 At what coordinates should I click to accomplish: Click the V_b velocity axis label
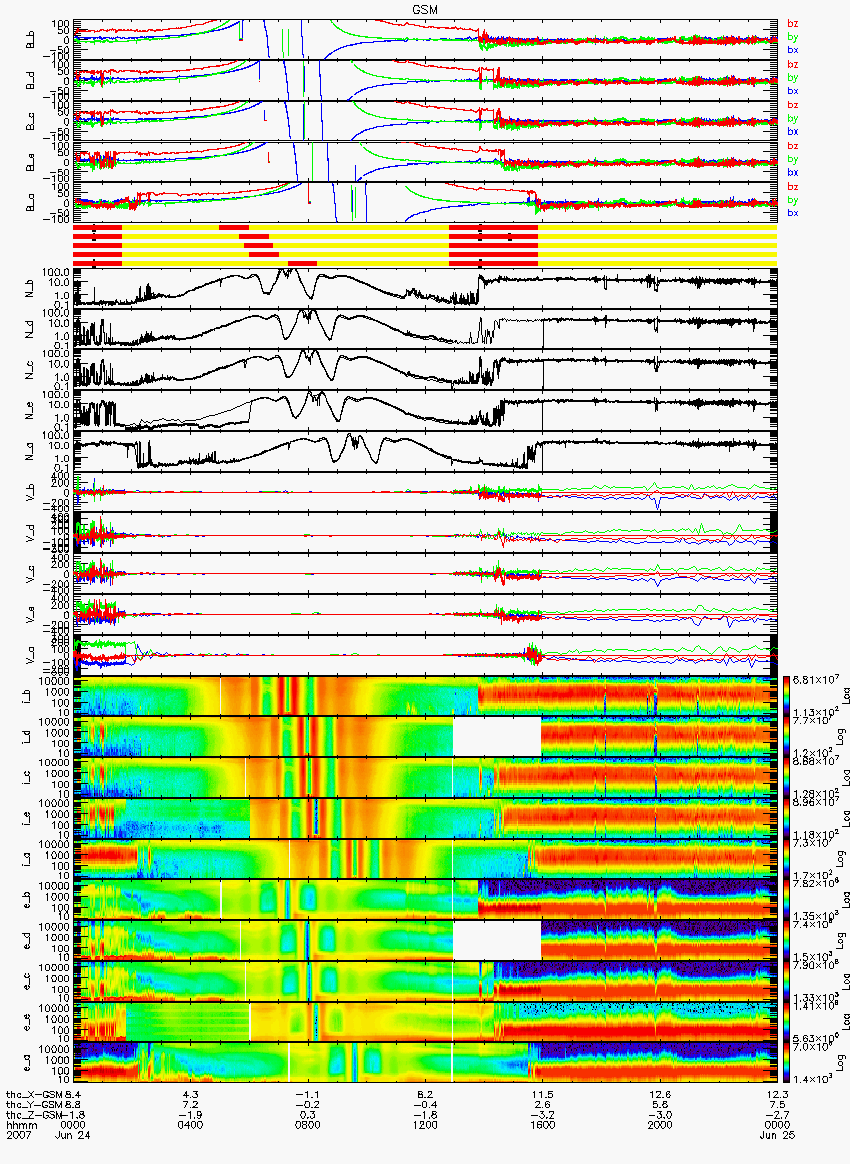31,491
